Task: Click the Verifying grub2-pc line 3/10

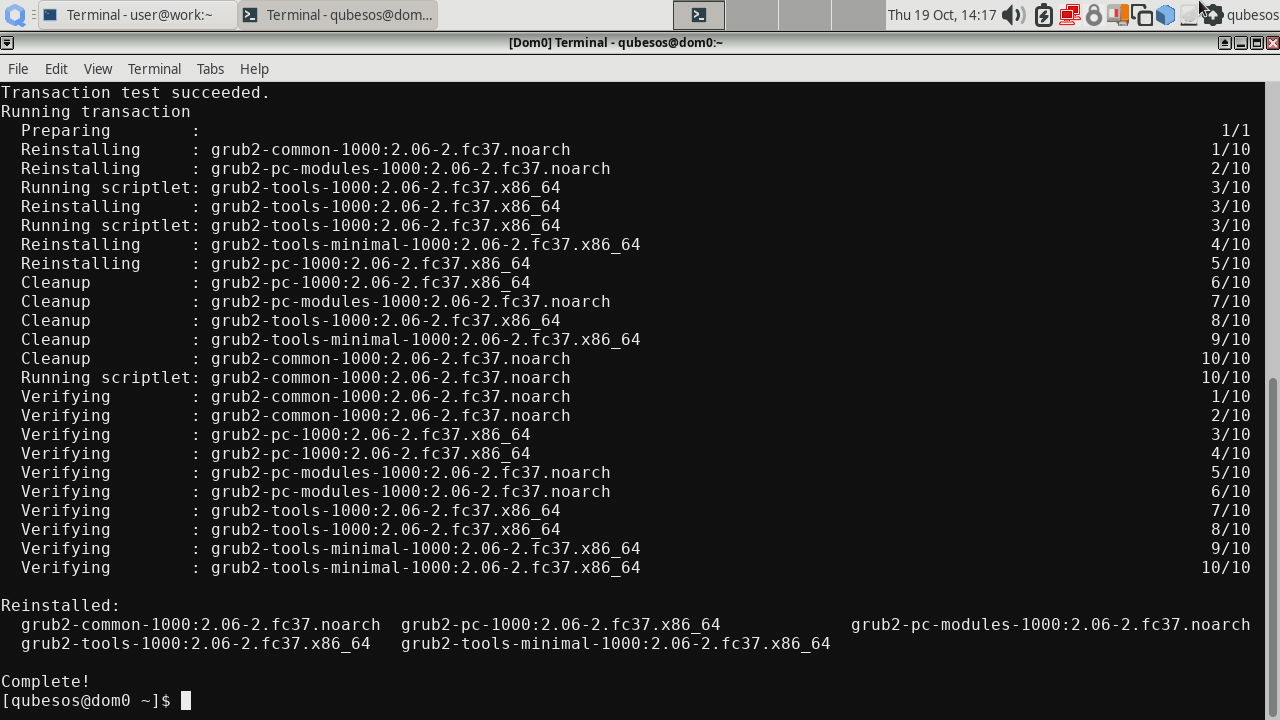Action: [635, 435]
